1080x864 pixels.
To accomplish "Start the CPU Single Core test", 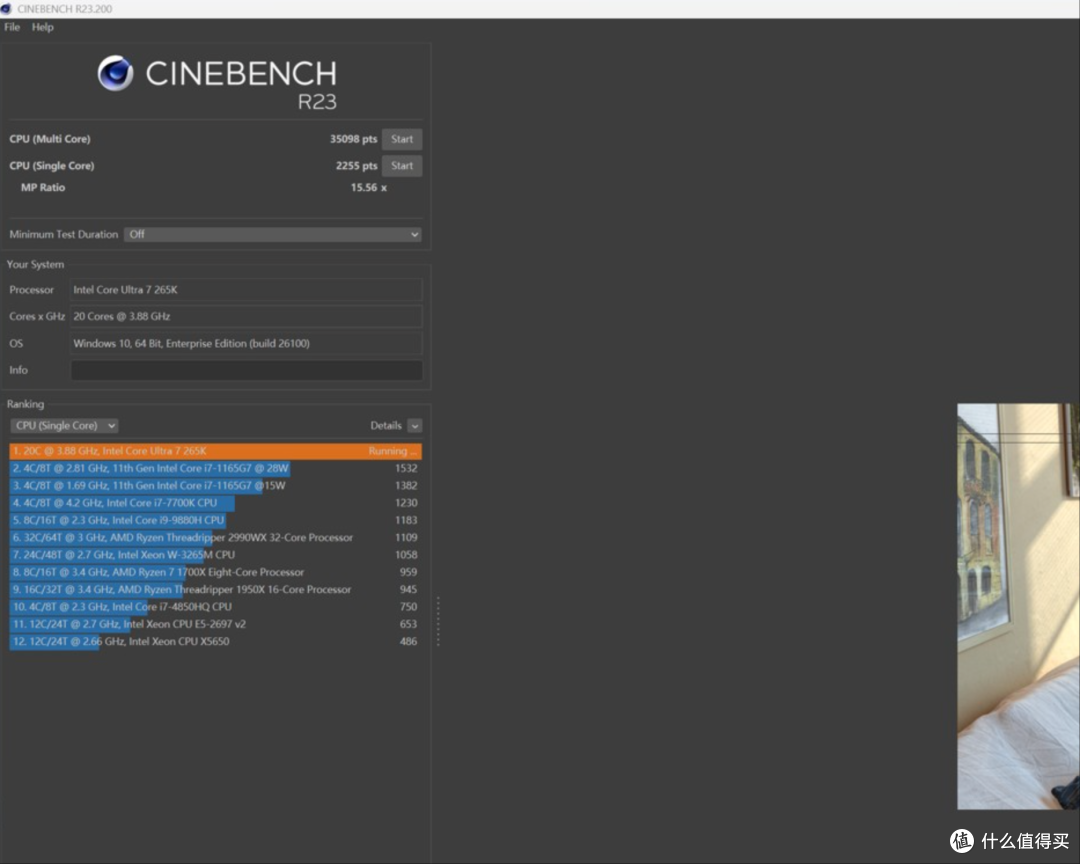I will click(402, 166).
